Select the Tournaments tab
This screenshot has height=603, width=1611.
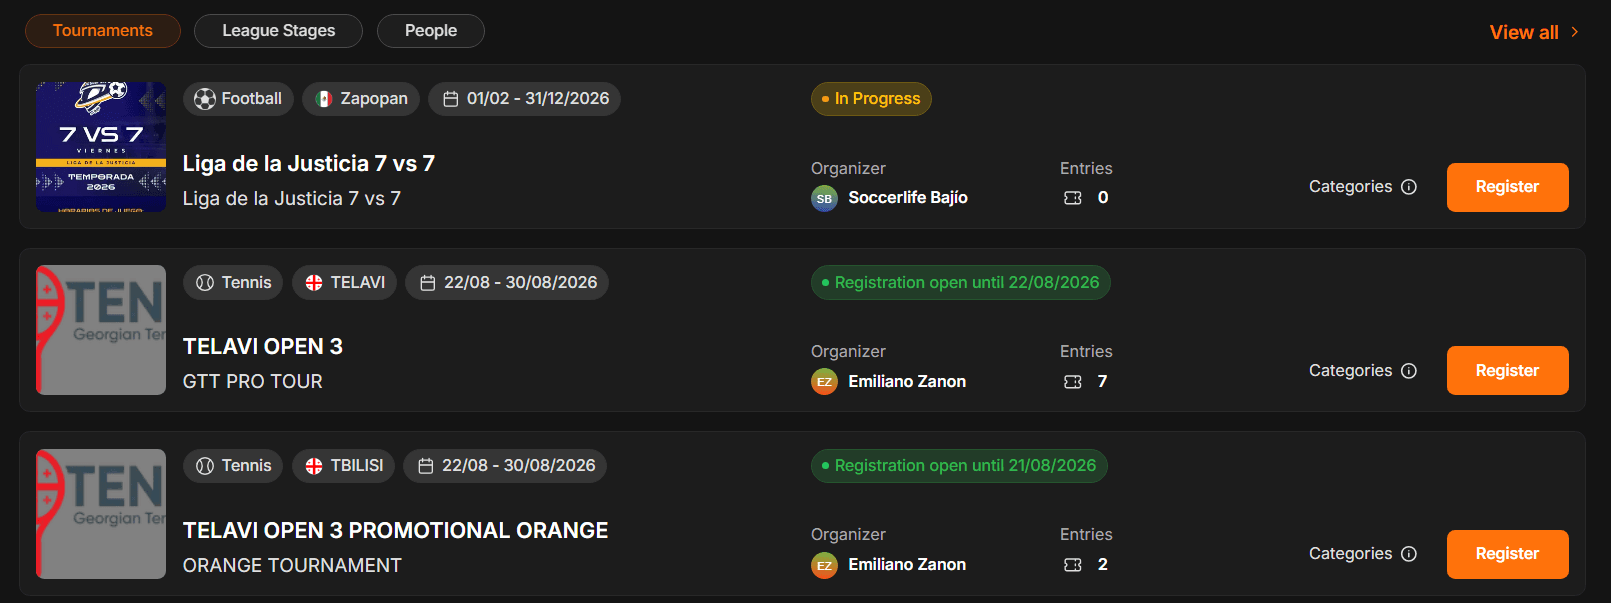[103, 31]
